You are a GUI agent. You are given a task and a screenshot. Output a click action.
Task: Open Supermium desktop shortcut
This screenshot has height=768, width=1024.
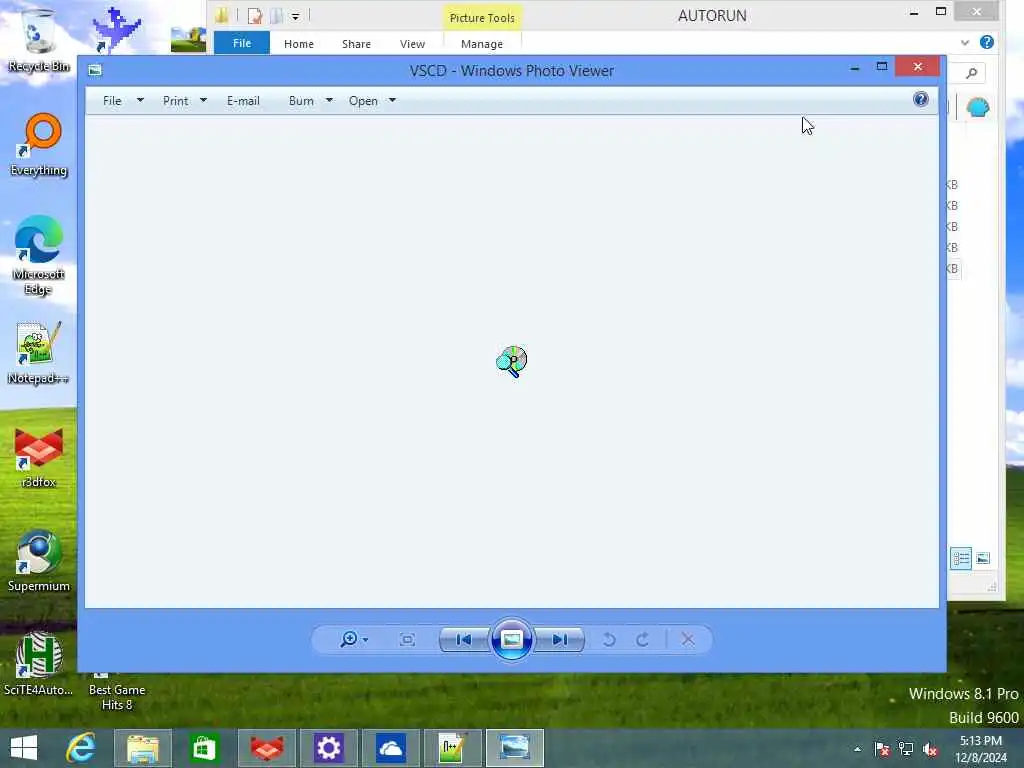(39, 561)
